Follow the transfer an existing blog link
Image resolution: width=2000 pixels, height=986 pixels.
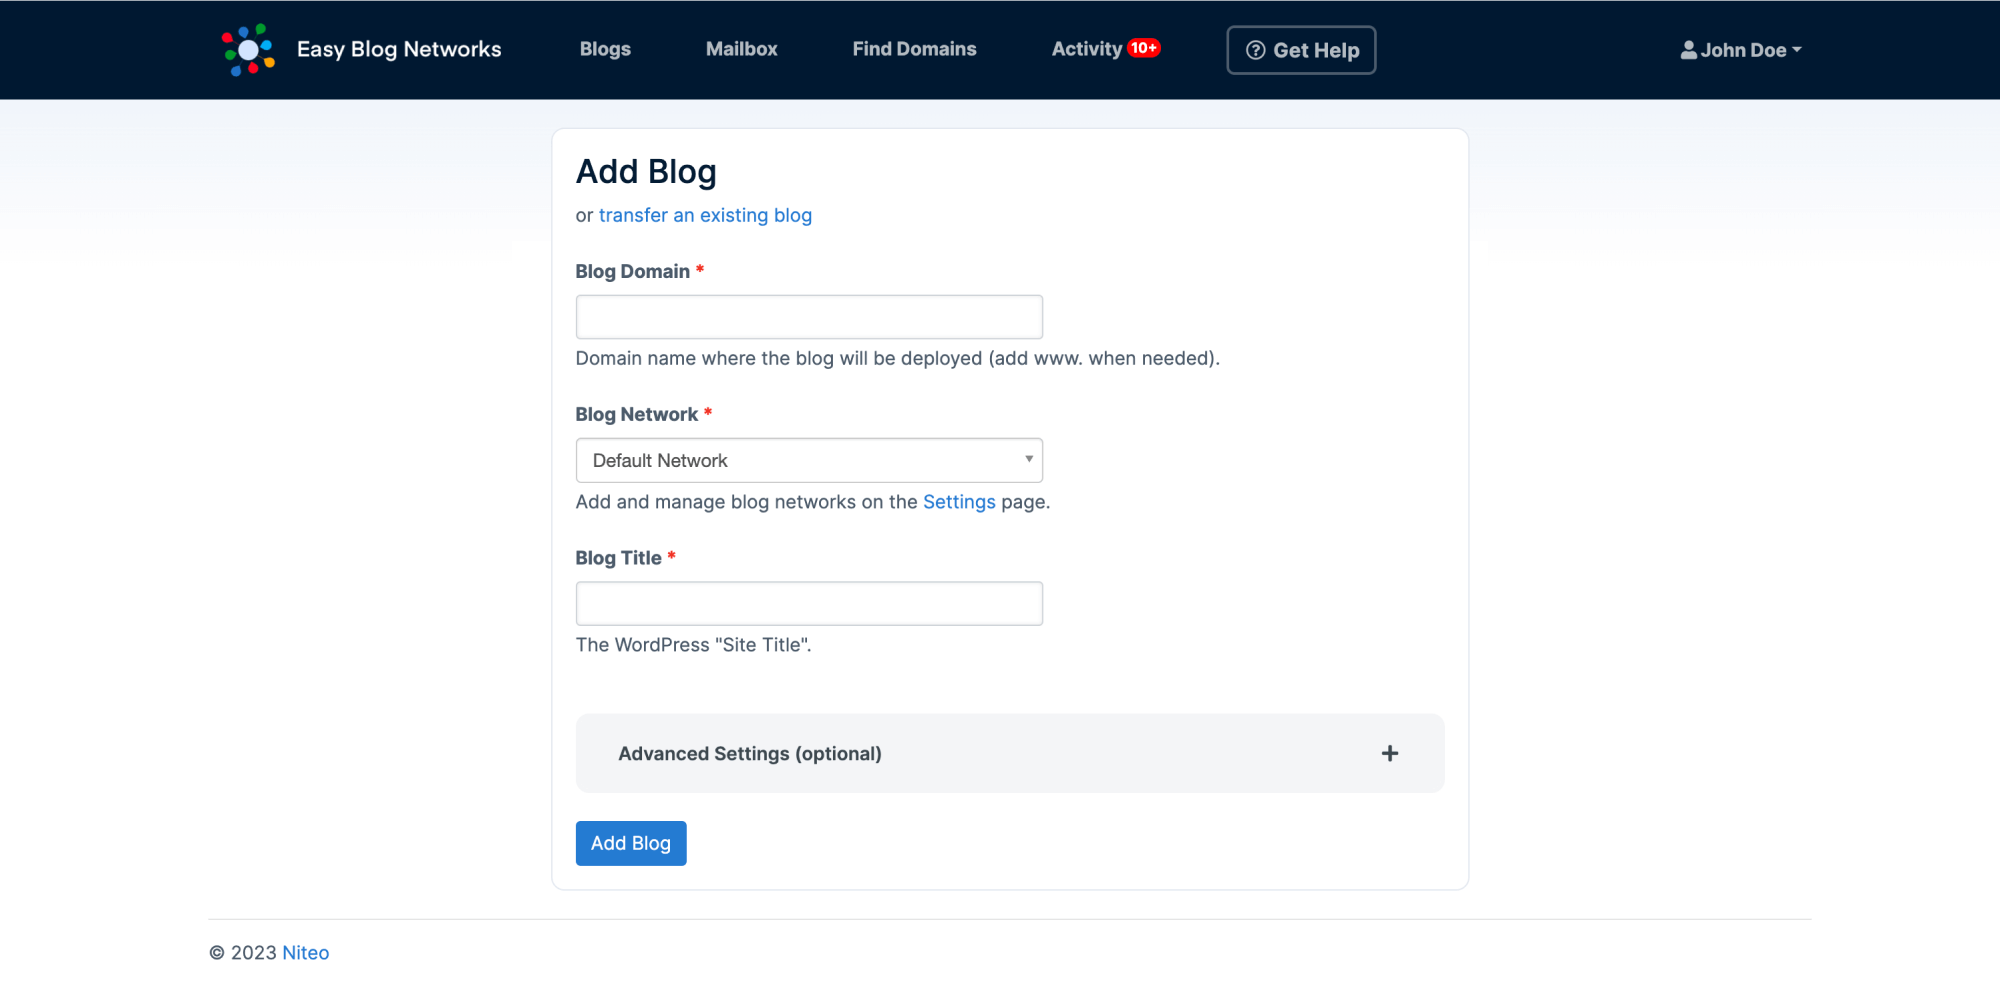(705, 215)
